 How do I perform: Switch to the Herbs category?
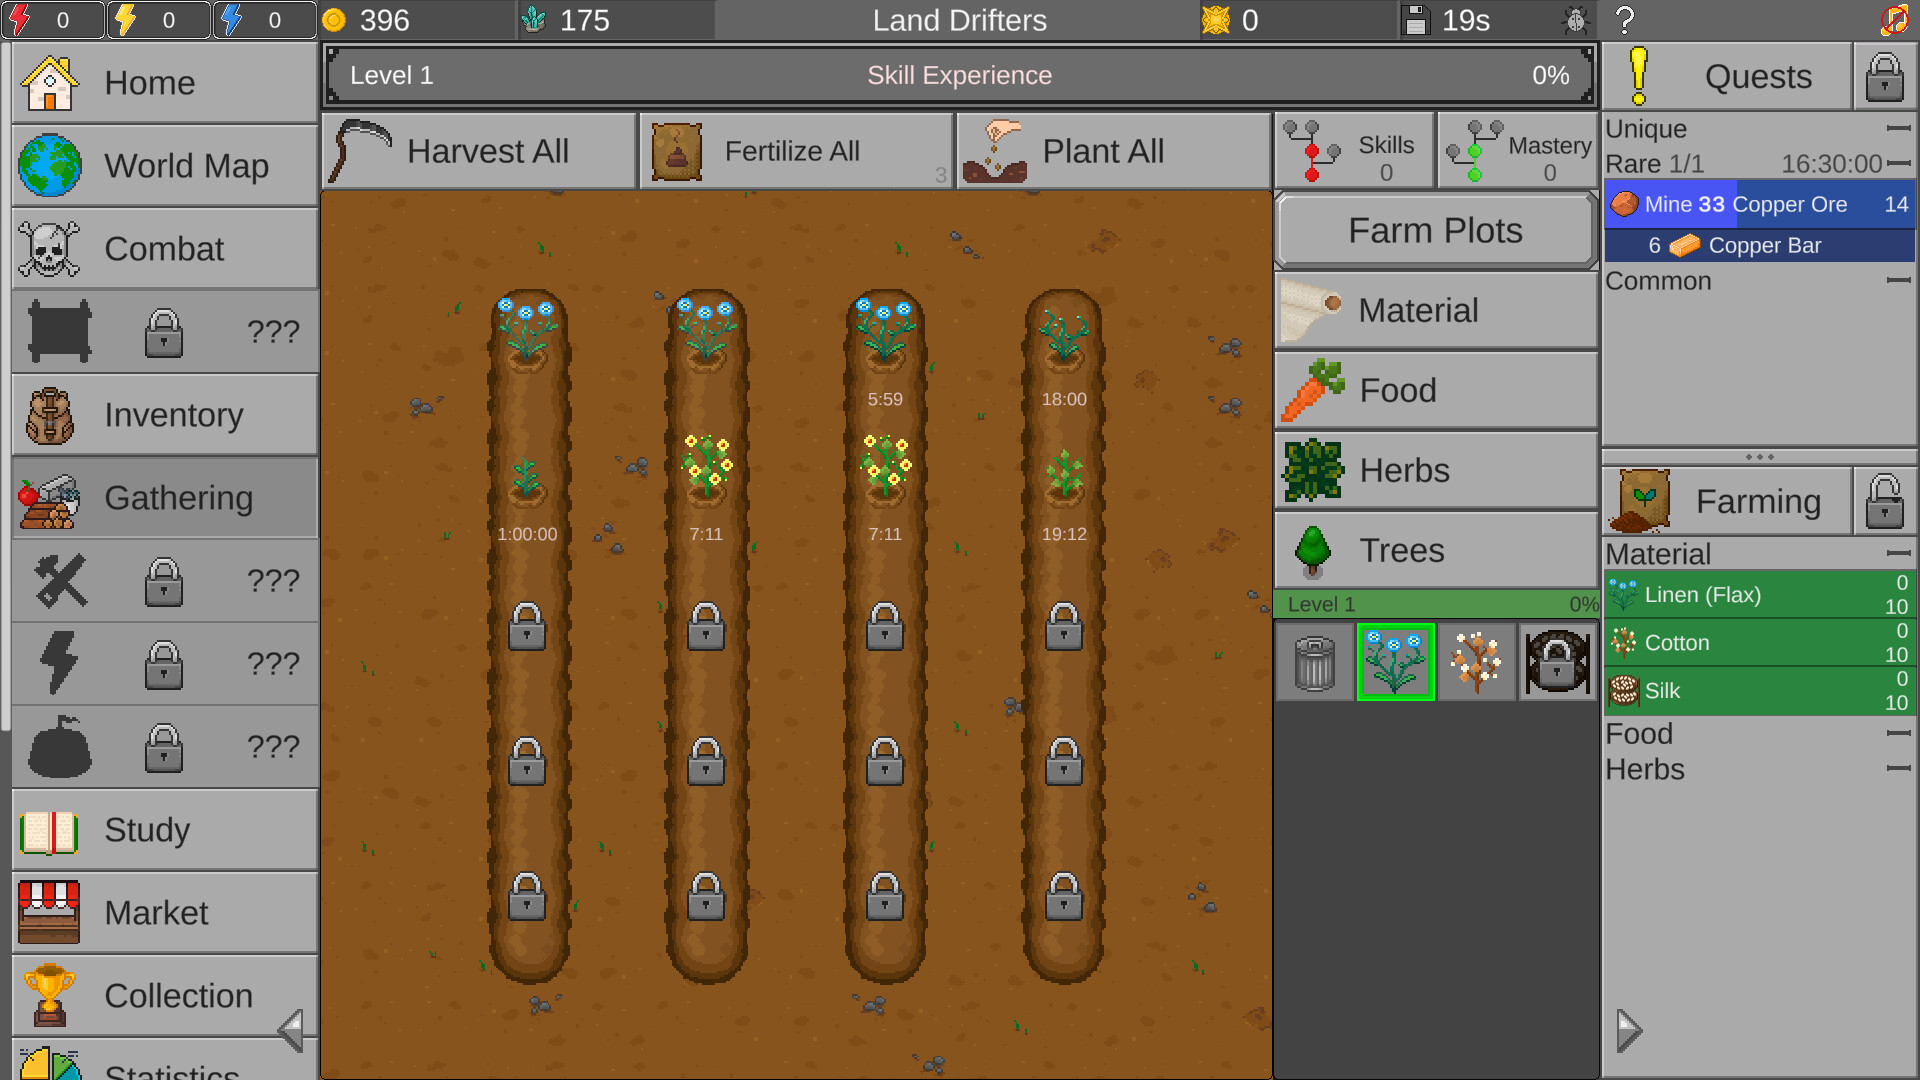[1434, 470]
